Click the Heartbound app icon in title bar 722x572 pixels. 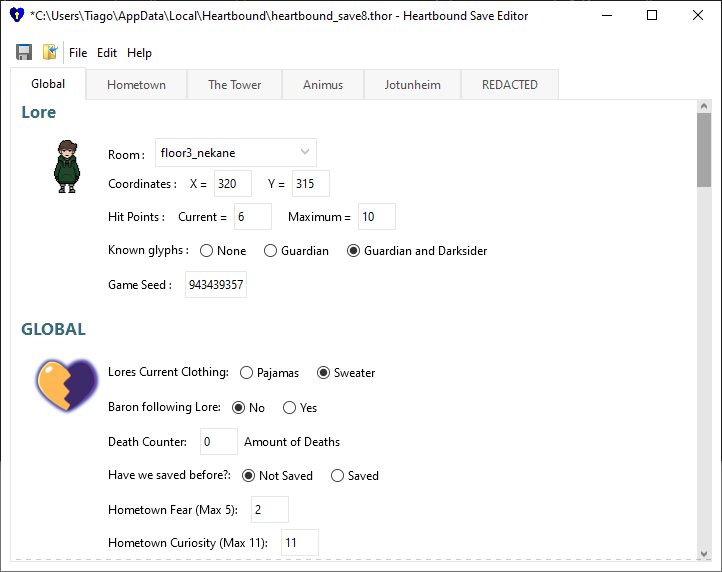pos(16,16)
